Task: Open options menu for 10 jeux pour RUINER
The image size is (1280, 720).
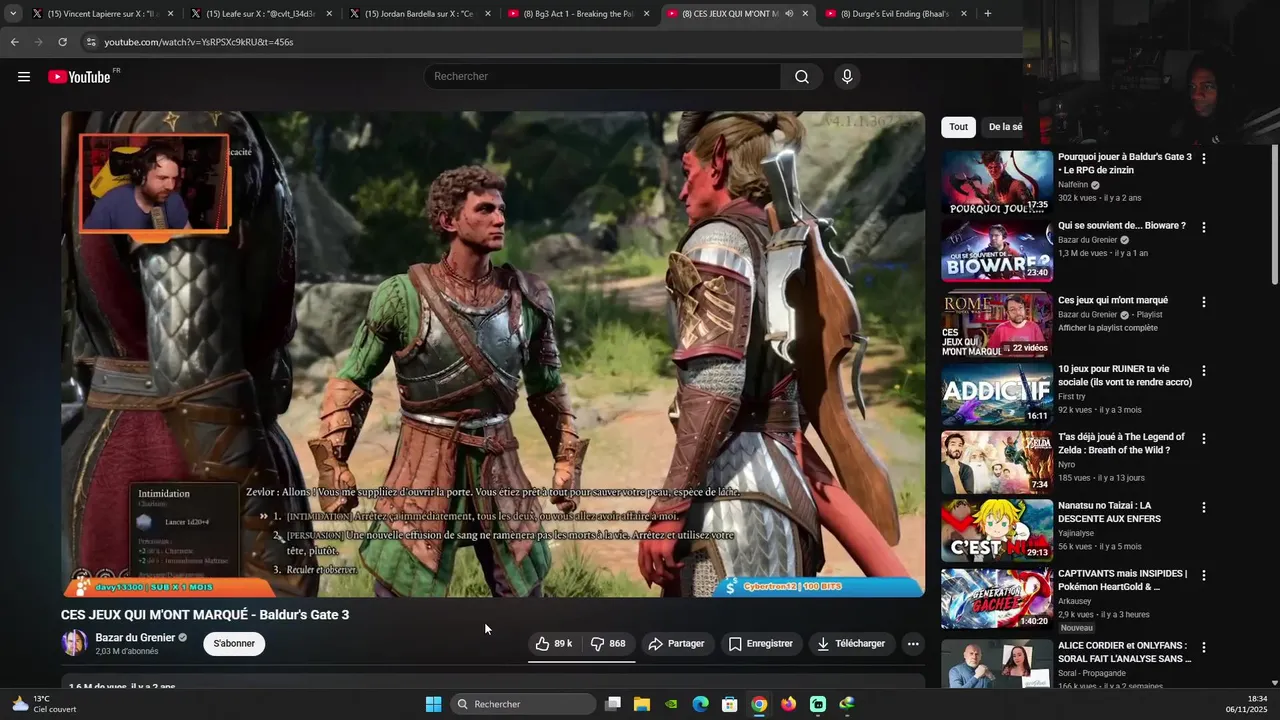Action: pyautogui.click(x=1204, y=371)
